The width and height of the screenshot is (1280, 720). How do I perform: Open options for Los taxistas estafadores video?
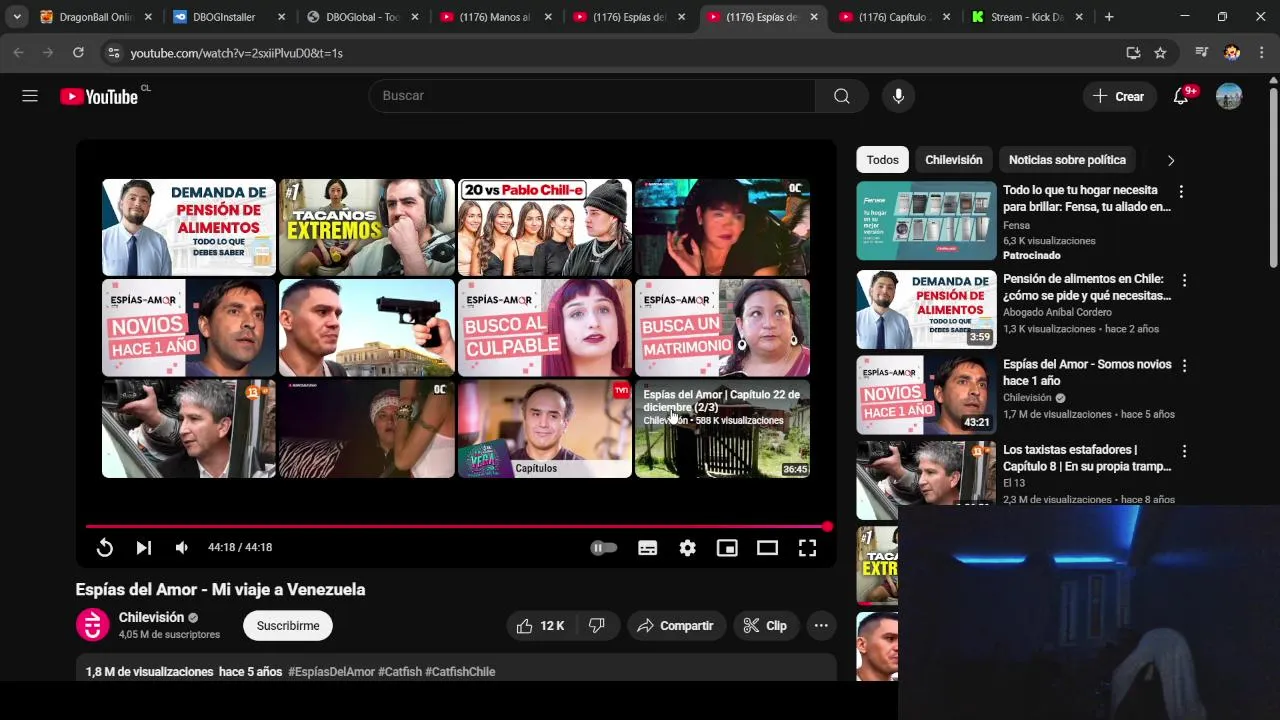1184,452
